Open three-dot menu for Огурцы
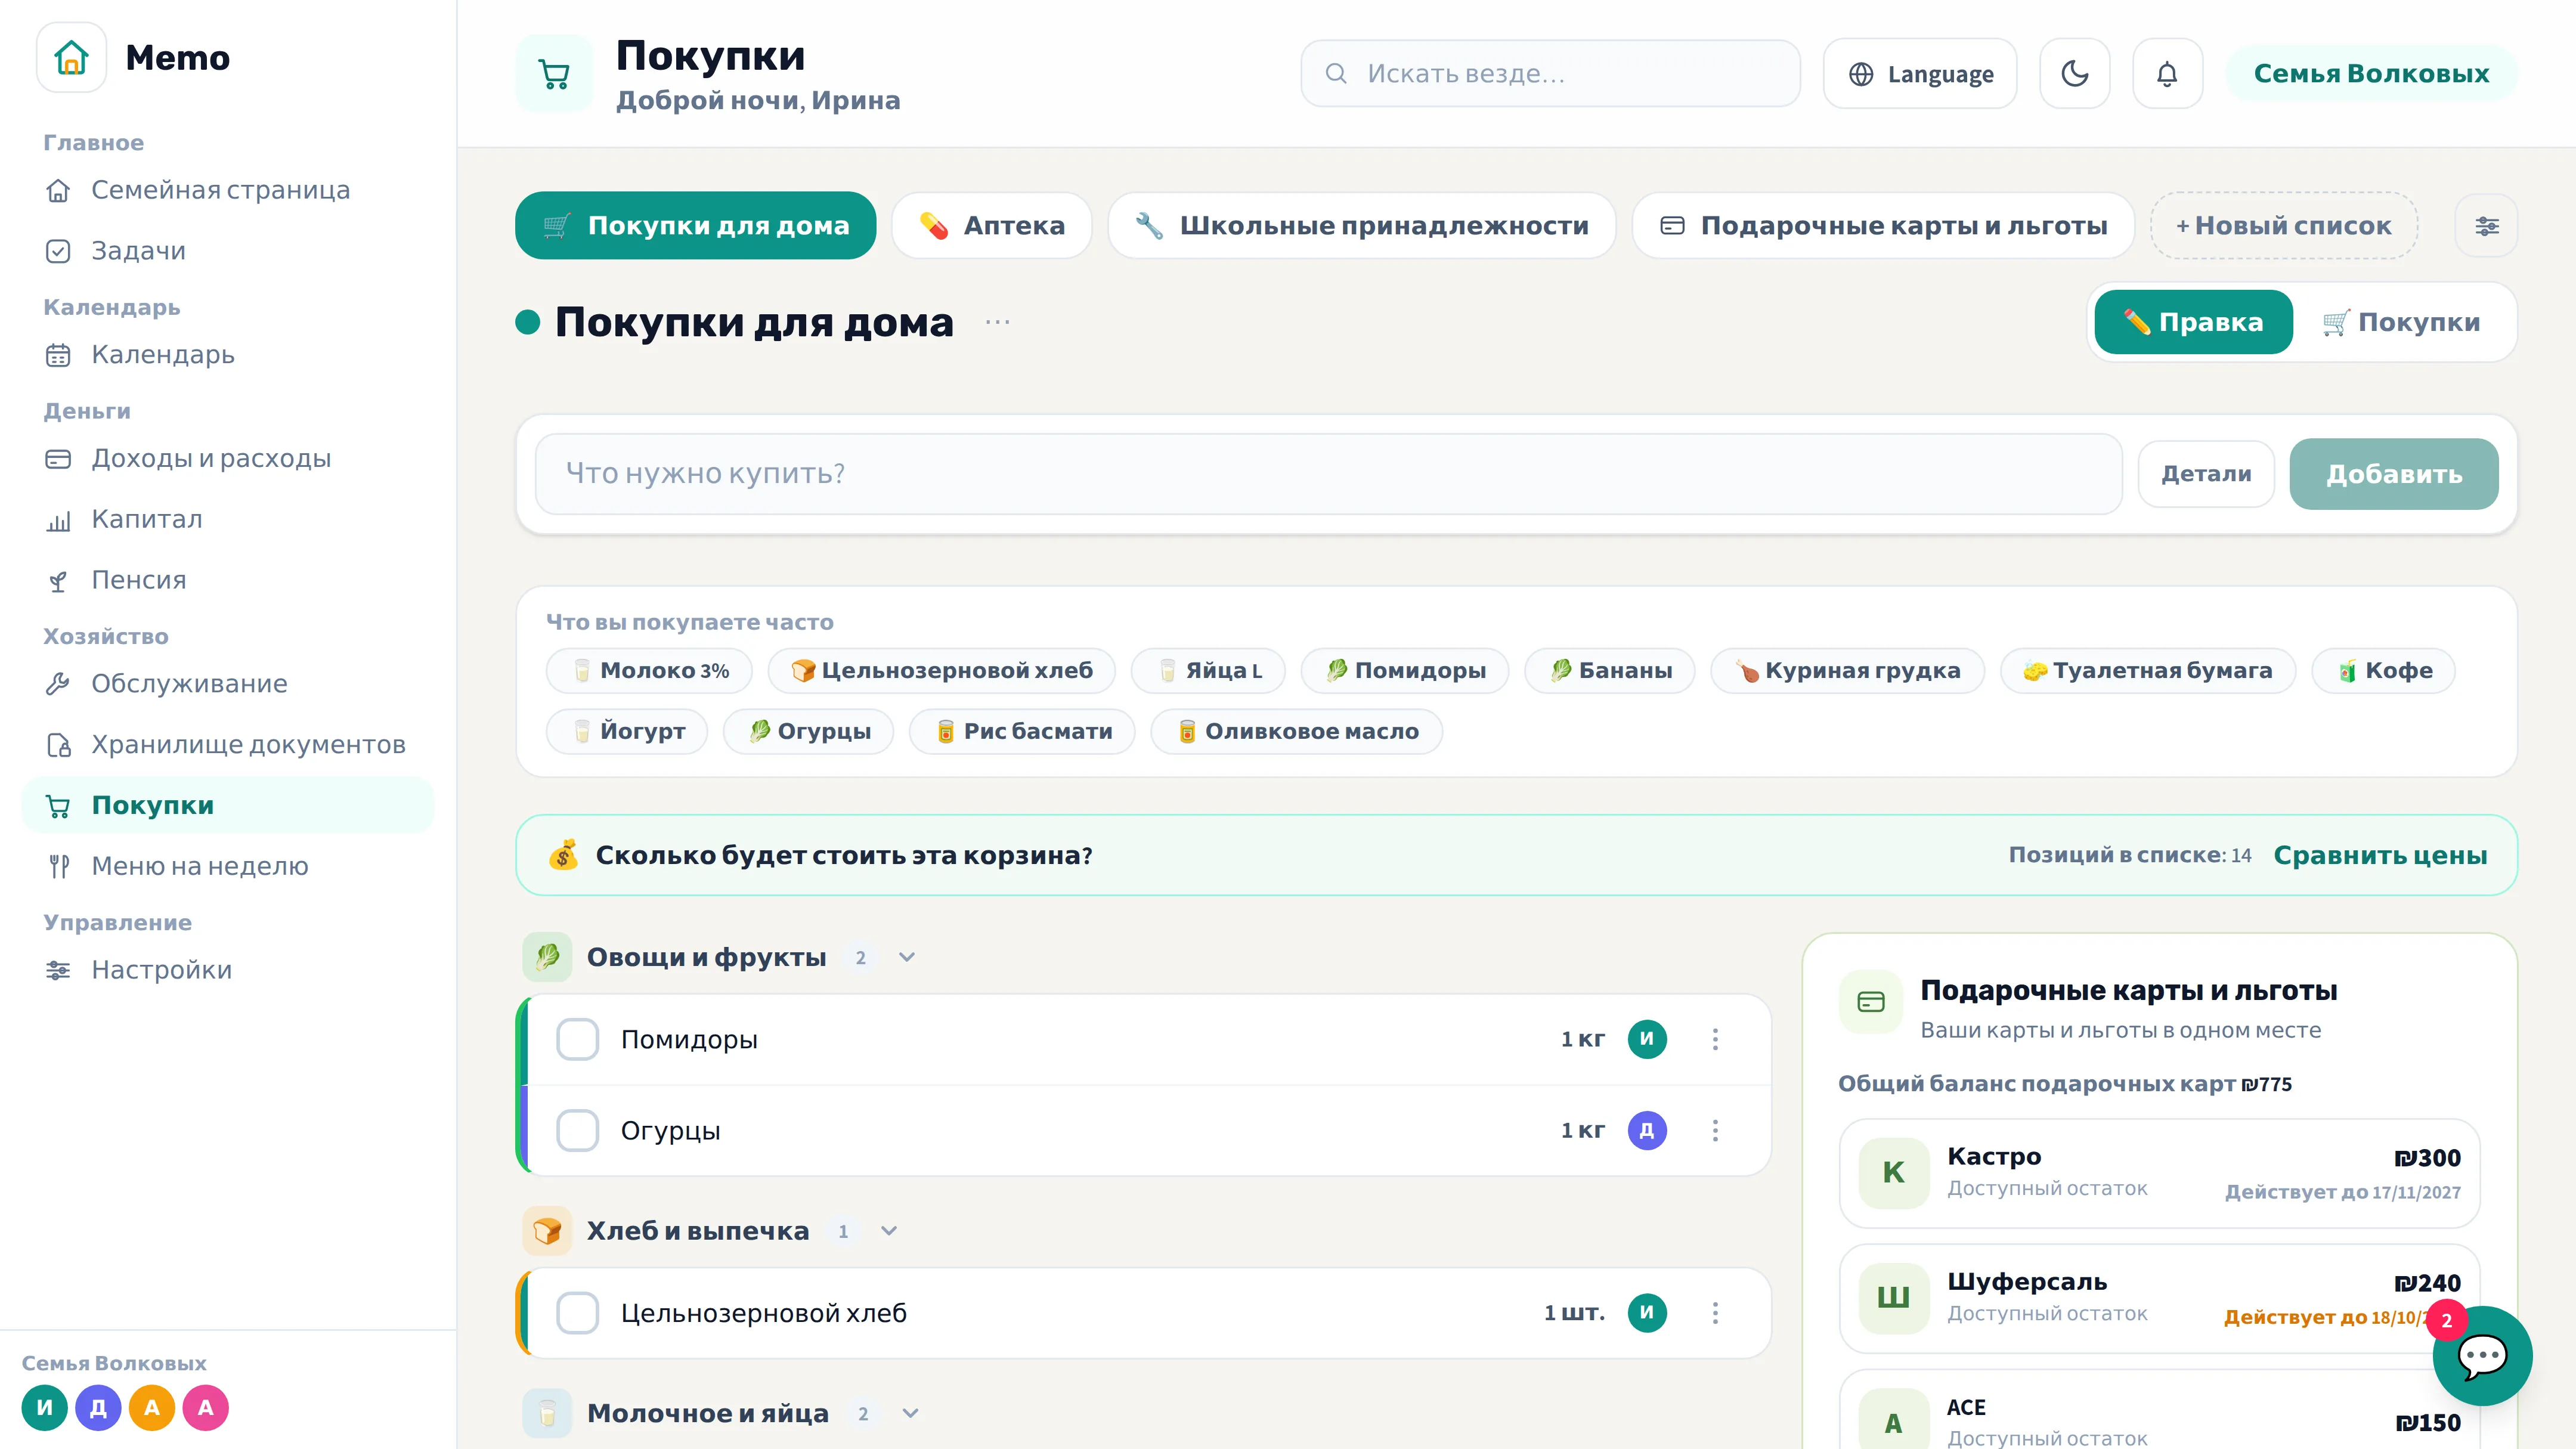 click(x=1715, y=1130)
